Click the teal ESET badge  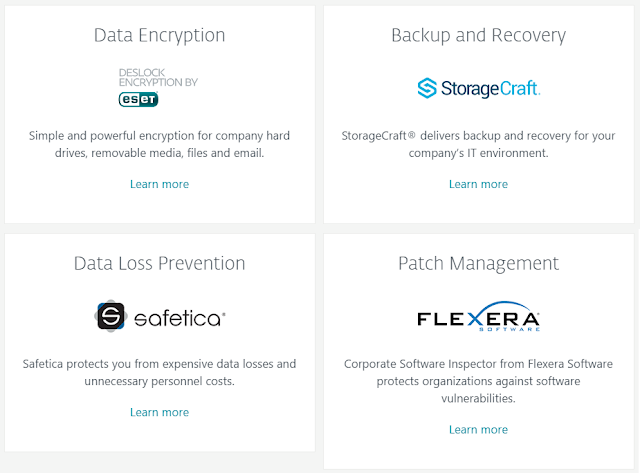click(139, 98)
